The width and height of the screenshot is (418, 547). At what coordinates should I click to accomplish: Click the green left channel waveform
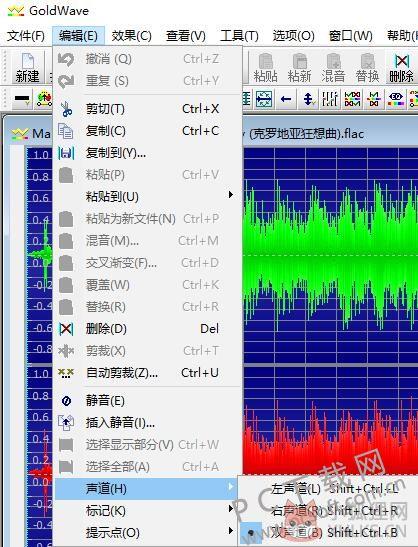pyautogui.click(x=330, y=255)
